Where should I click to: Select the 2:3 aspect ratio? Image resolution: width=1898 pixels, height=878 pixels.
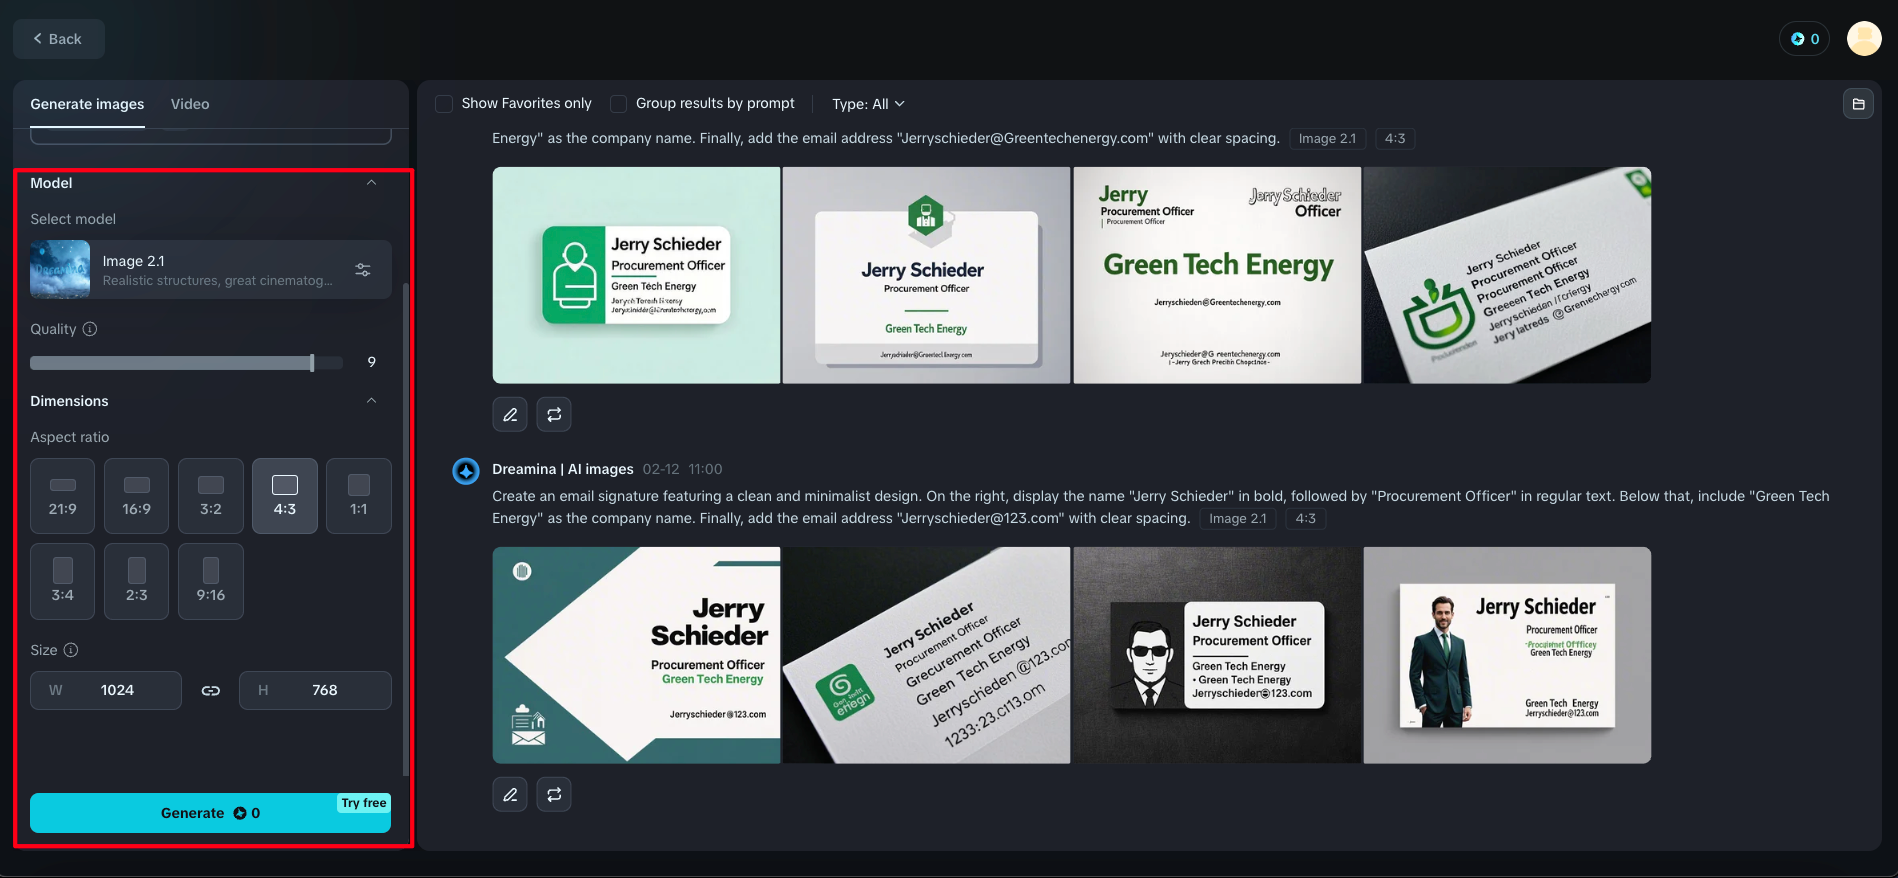tap(137, 582)
